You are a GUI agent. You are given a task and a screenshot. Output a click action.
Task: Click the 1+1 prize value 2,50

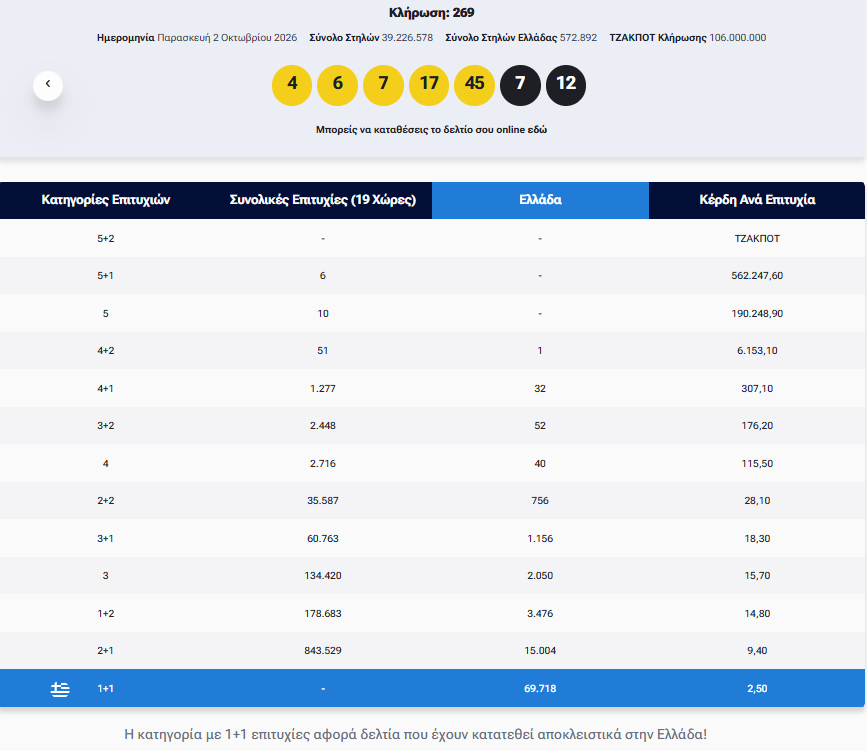(x=757, y=689)
